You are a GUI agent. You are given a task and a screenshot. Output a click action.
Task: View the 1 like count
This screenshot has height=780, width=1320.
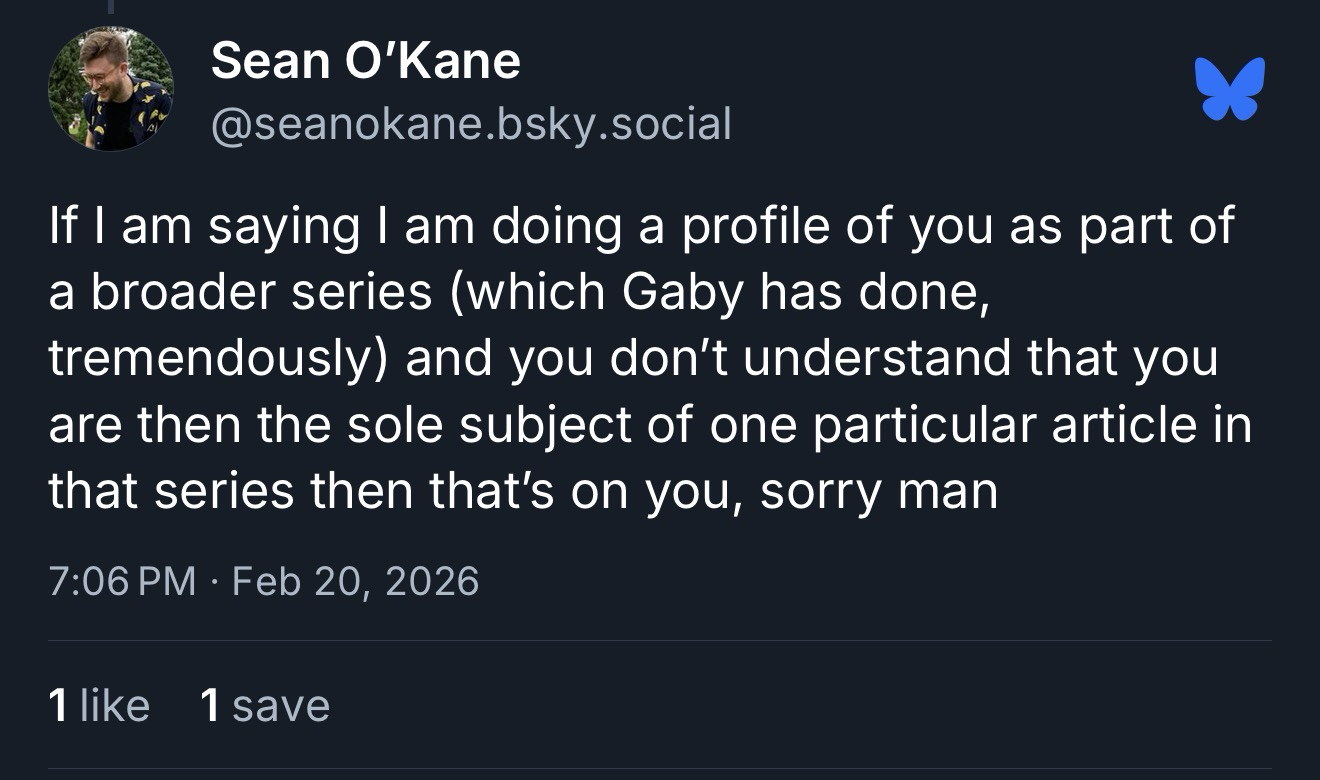[x=99, y=705]
